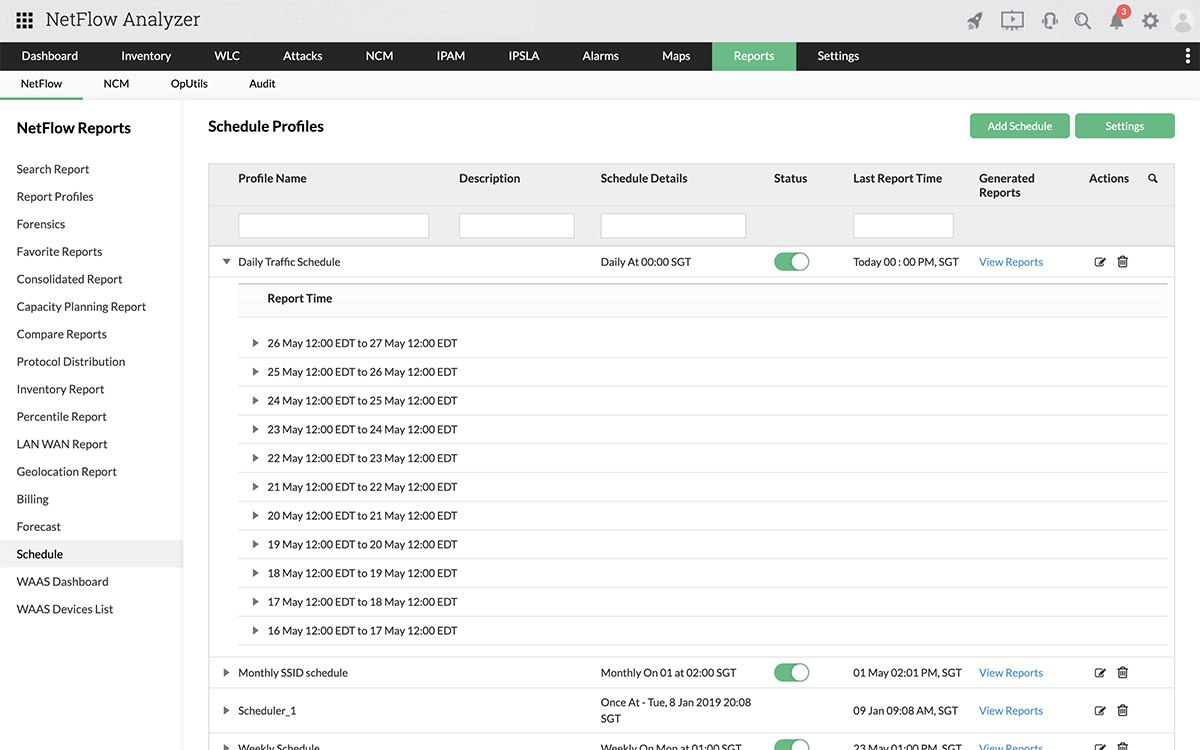The image size is (1200, 750).
Task: Click the Last Report Time filter field
Action: point(903,225)
